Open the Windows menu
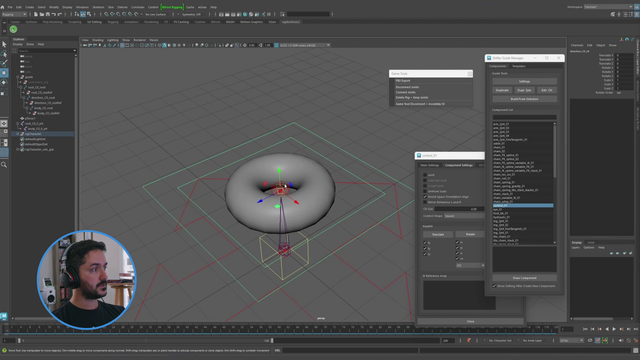The height and width of the screenshot is (360, 640). [x=82, y=7]
